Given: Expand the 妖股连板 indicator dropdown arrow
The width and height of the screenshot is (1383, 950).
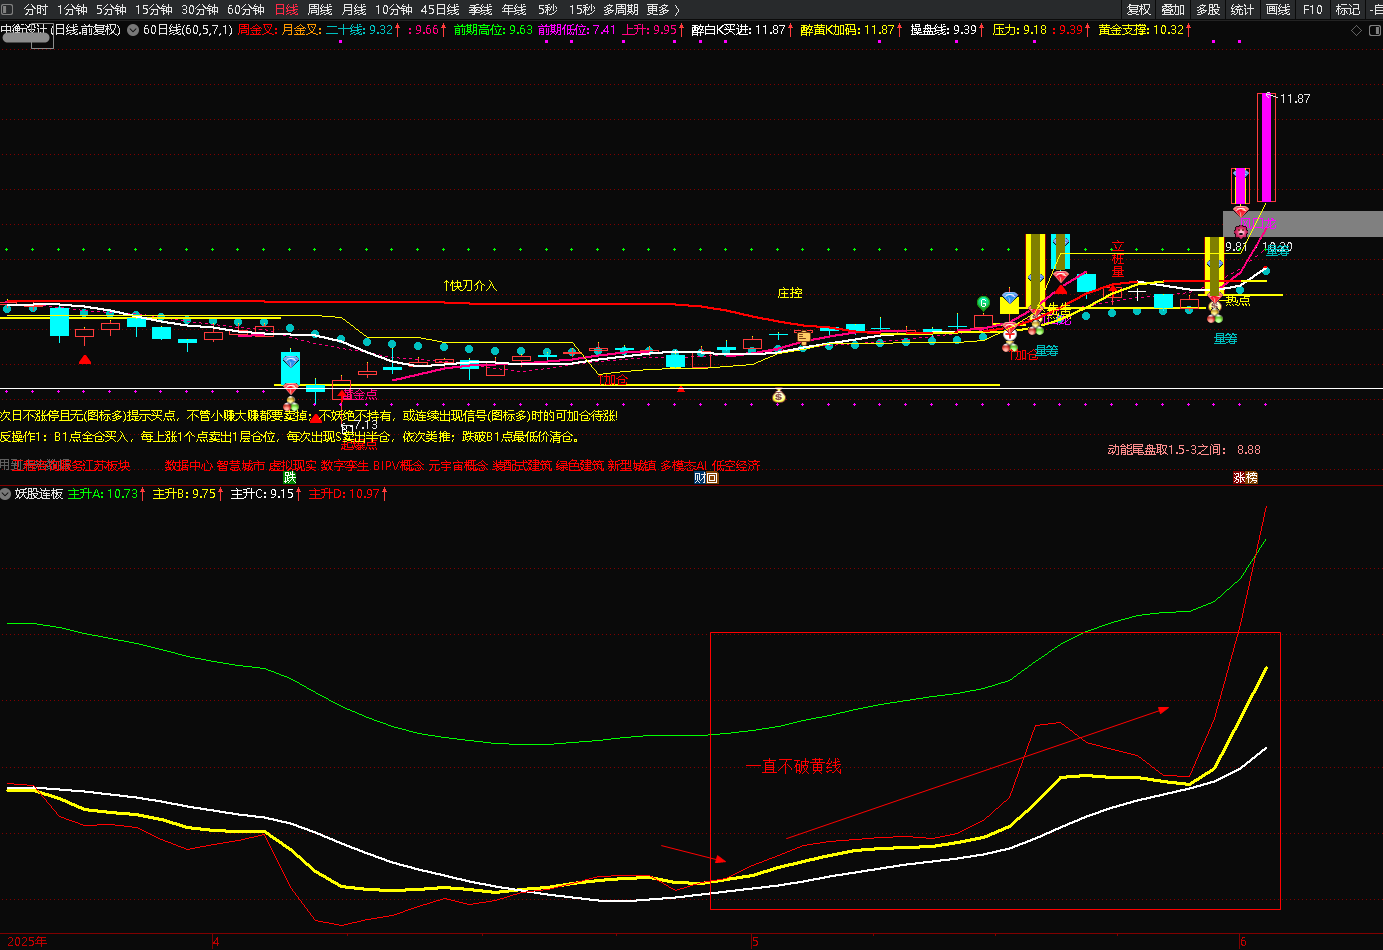Looking at the screenshot, I should pyautogui.click(x=6, y=494).
